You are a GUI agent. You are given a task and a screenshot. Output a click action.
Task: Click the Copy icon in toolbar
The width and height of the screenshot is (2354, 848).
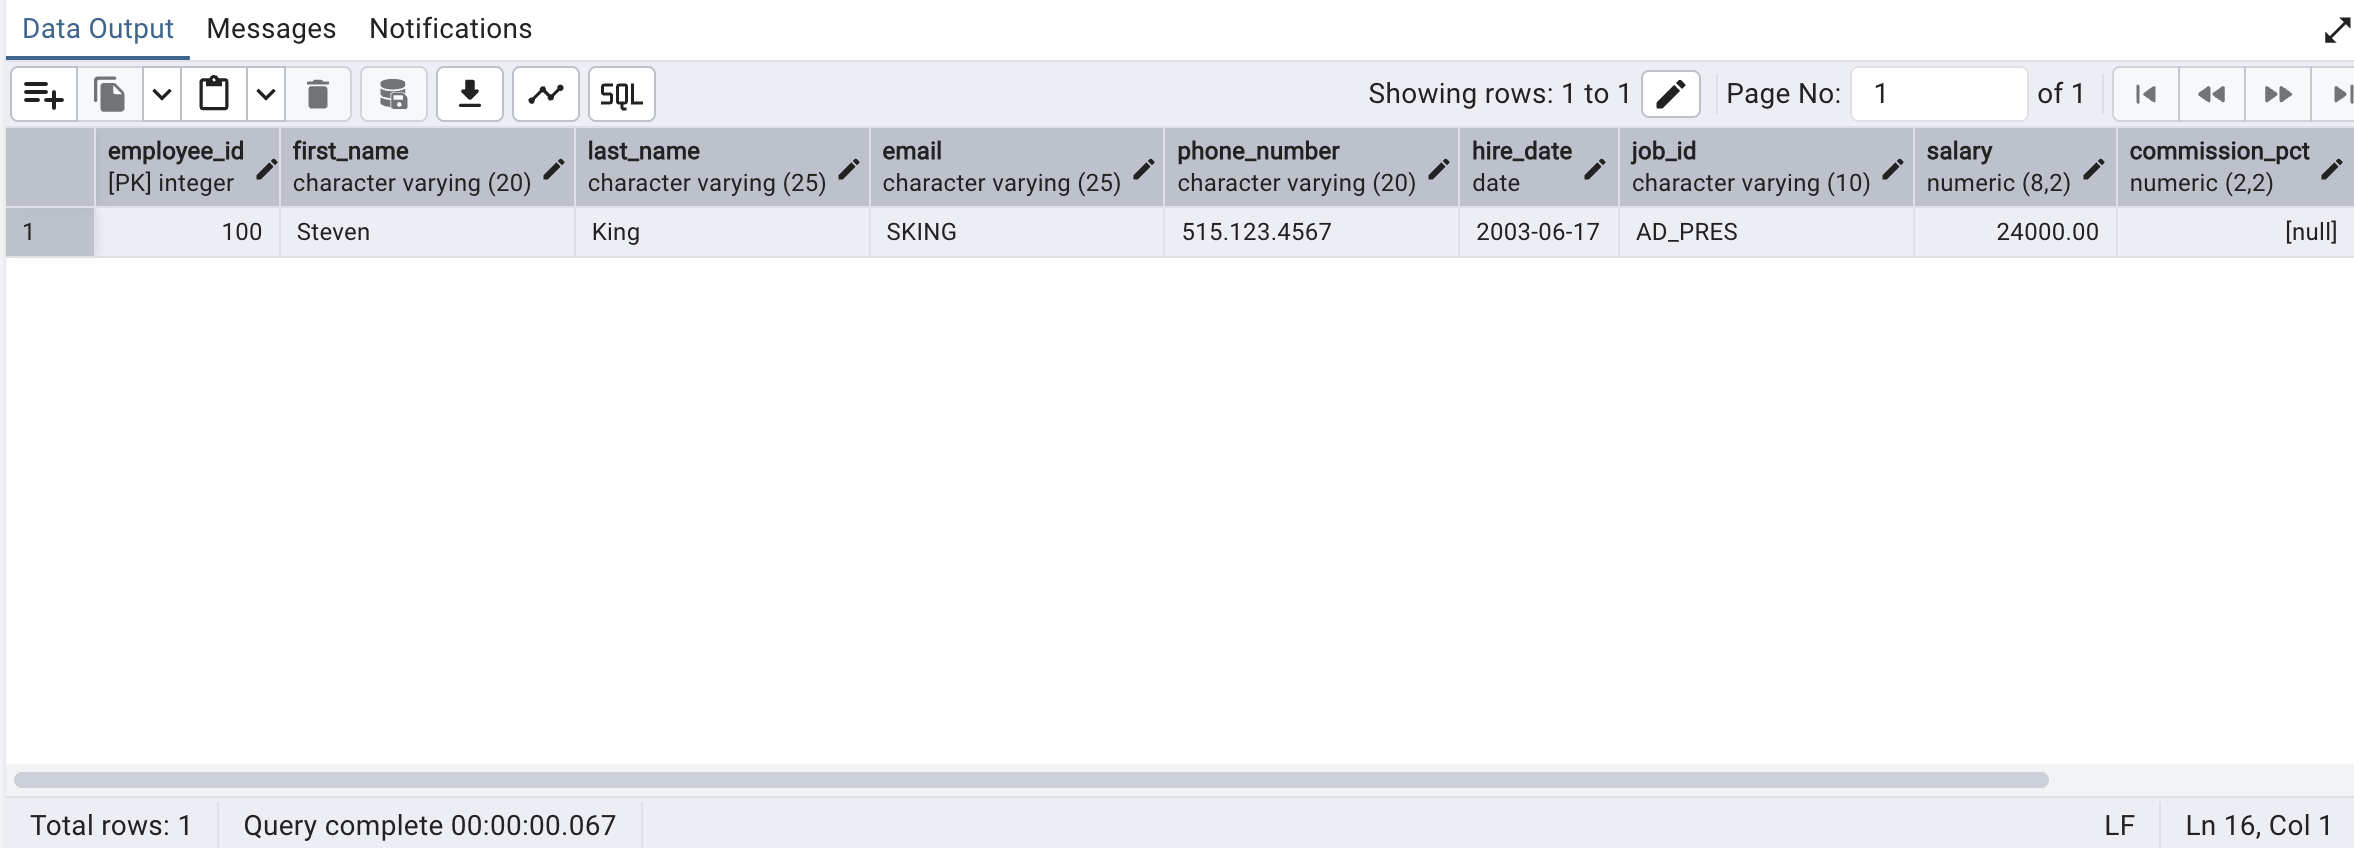(110, 94)
